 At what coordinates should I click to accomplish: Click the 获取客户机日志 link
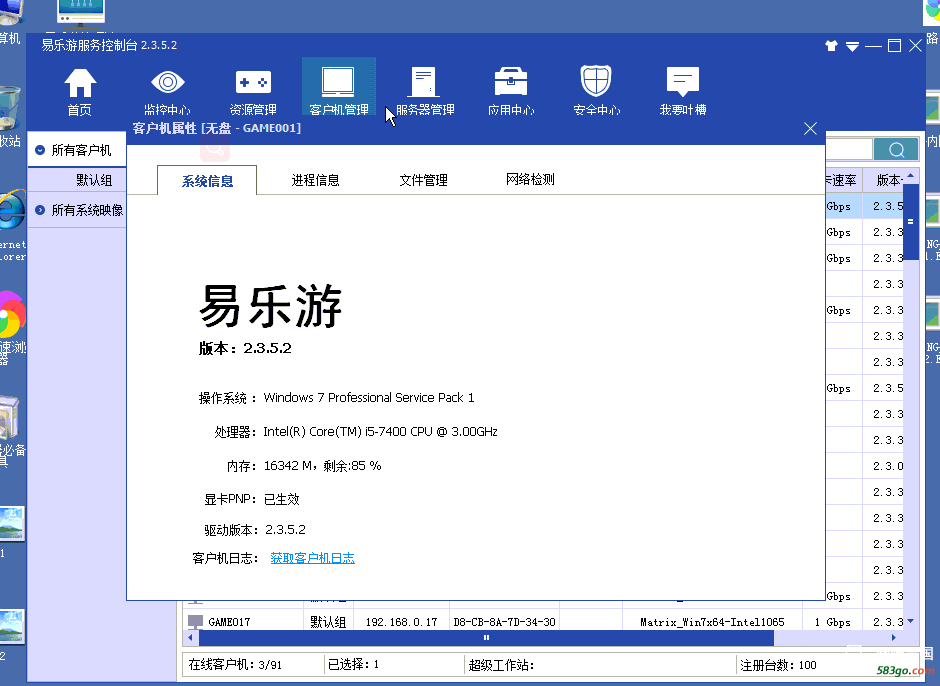(312, 558)
